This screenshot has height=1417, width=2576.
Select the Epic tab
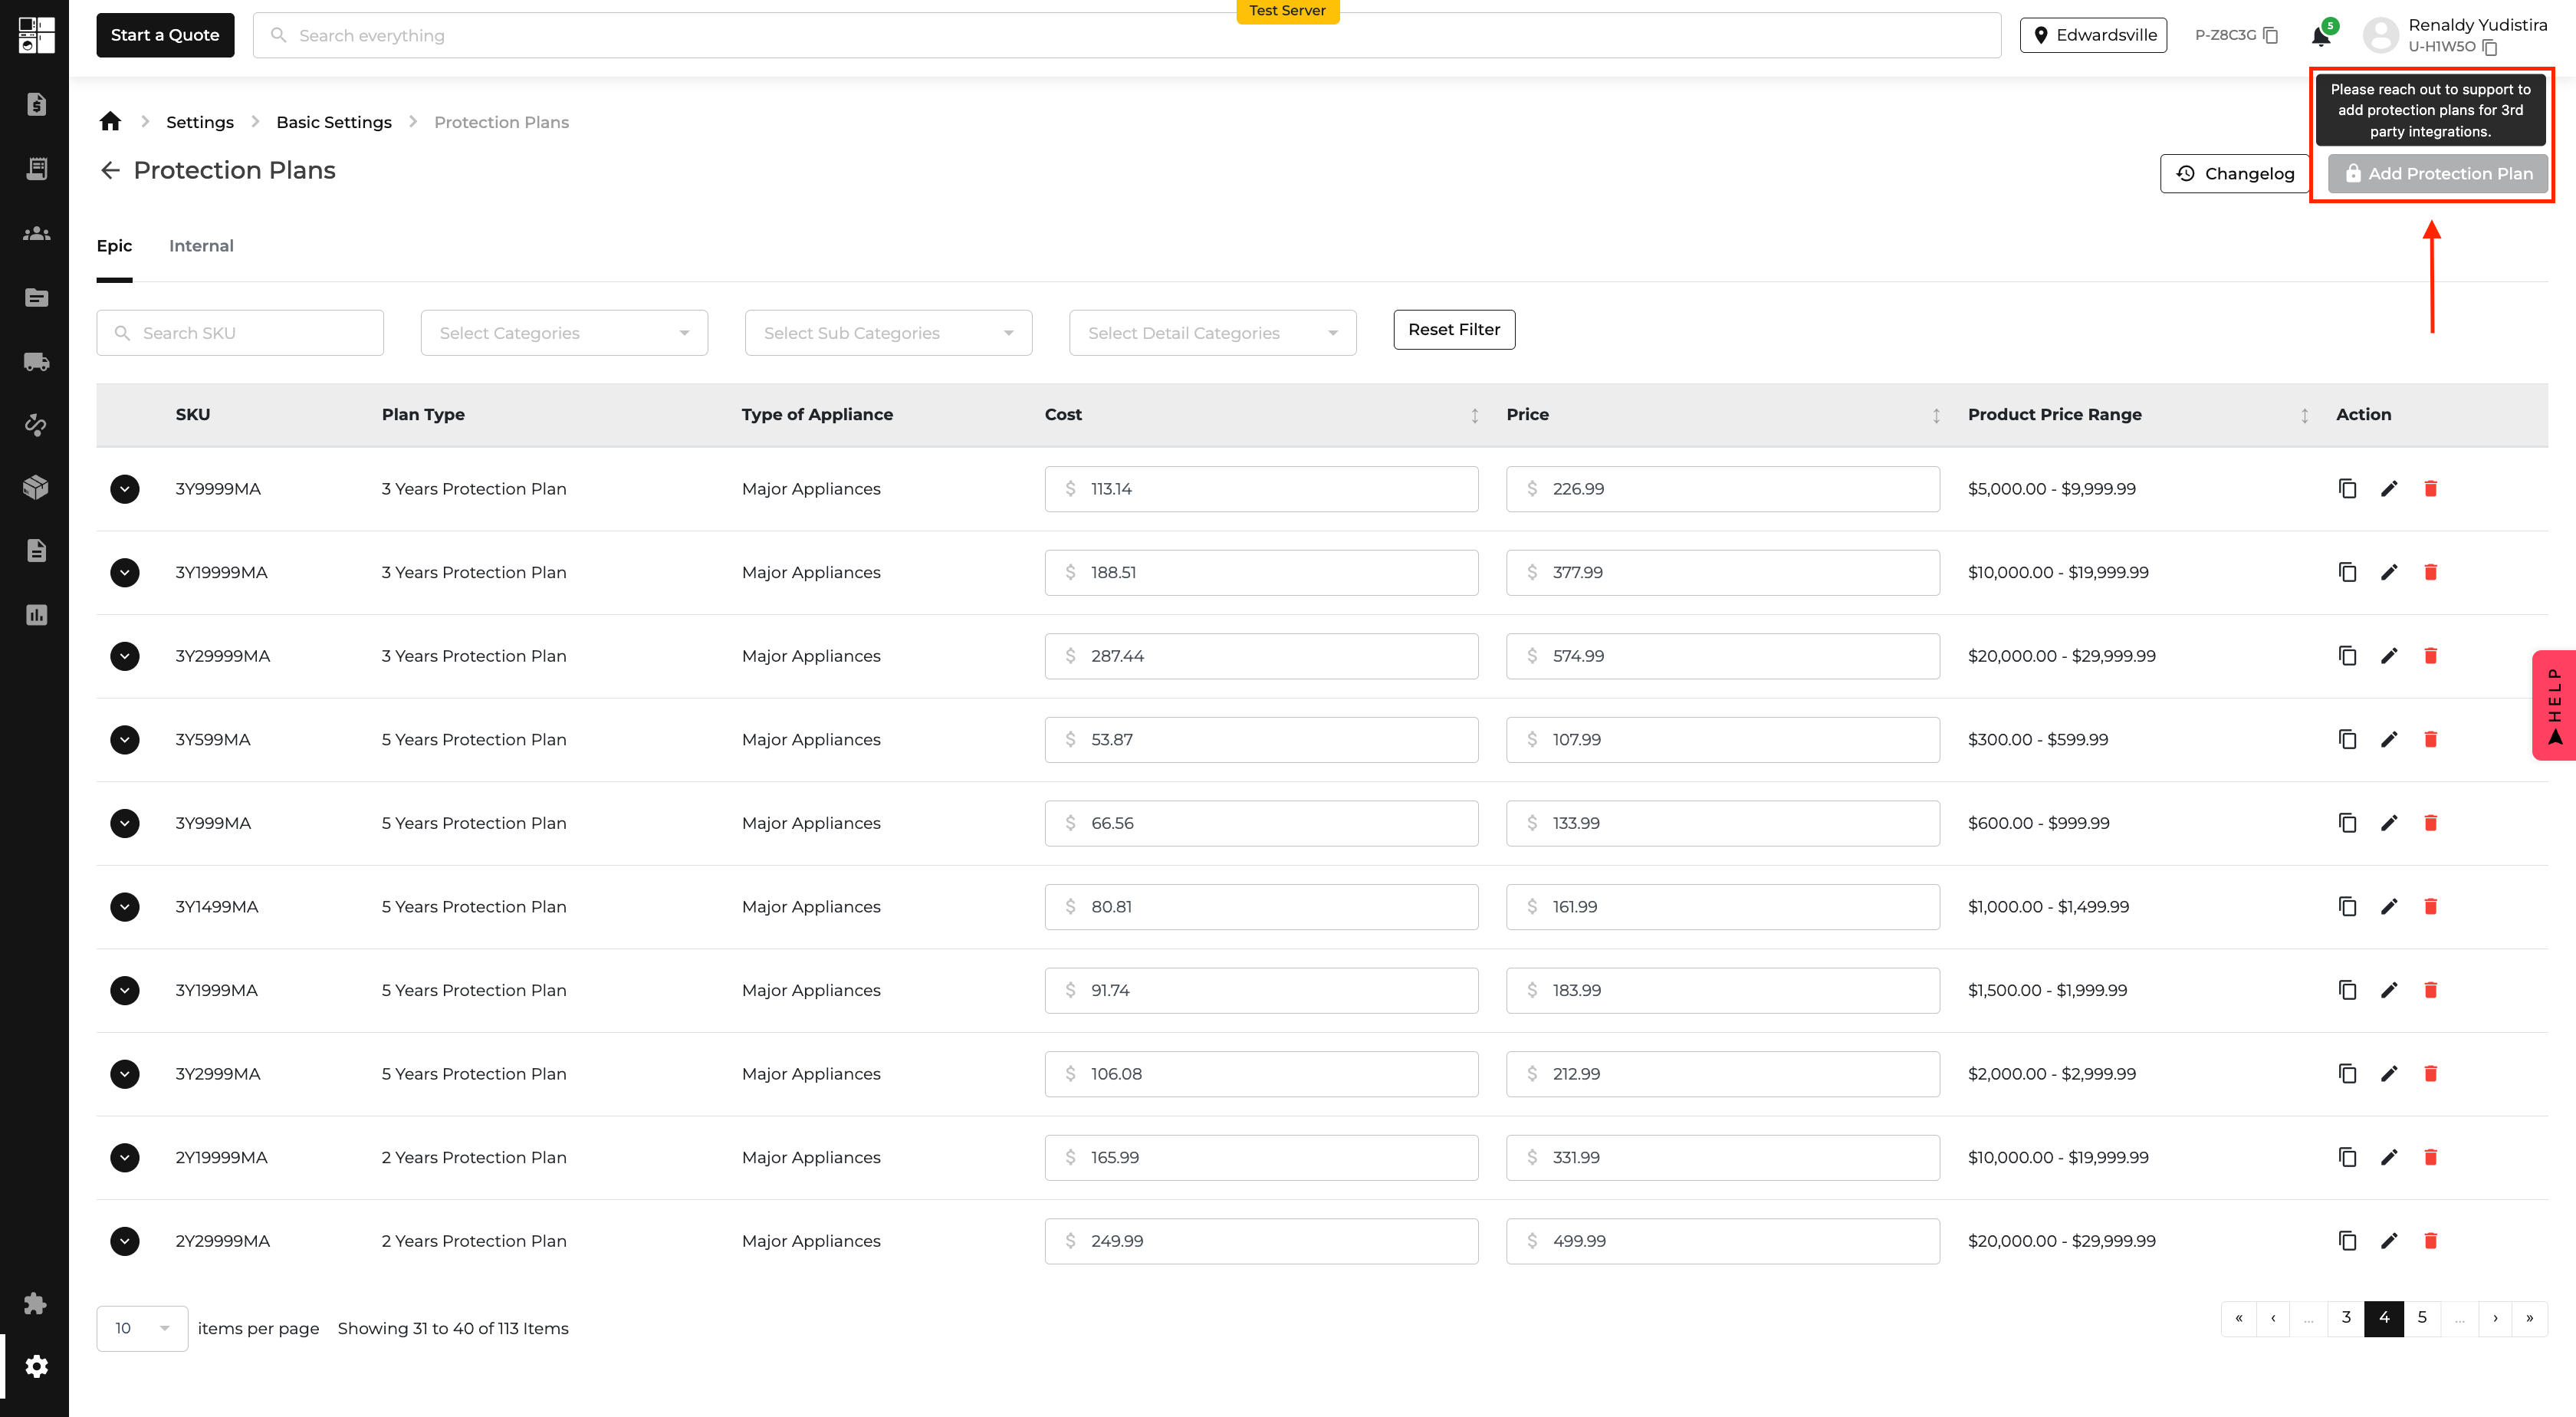coord(114,246)
